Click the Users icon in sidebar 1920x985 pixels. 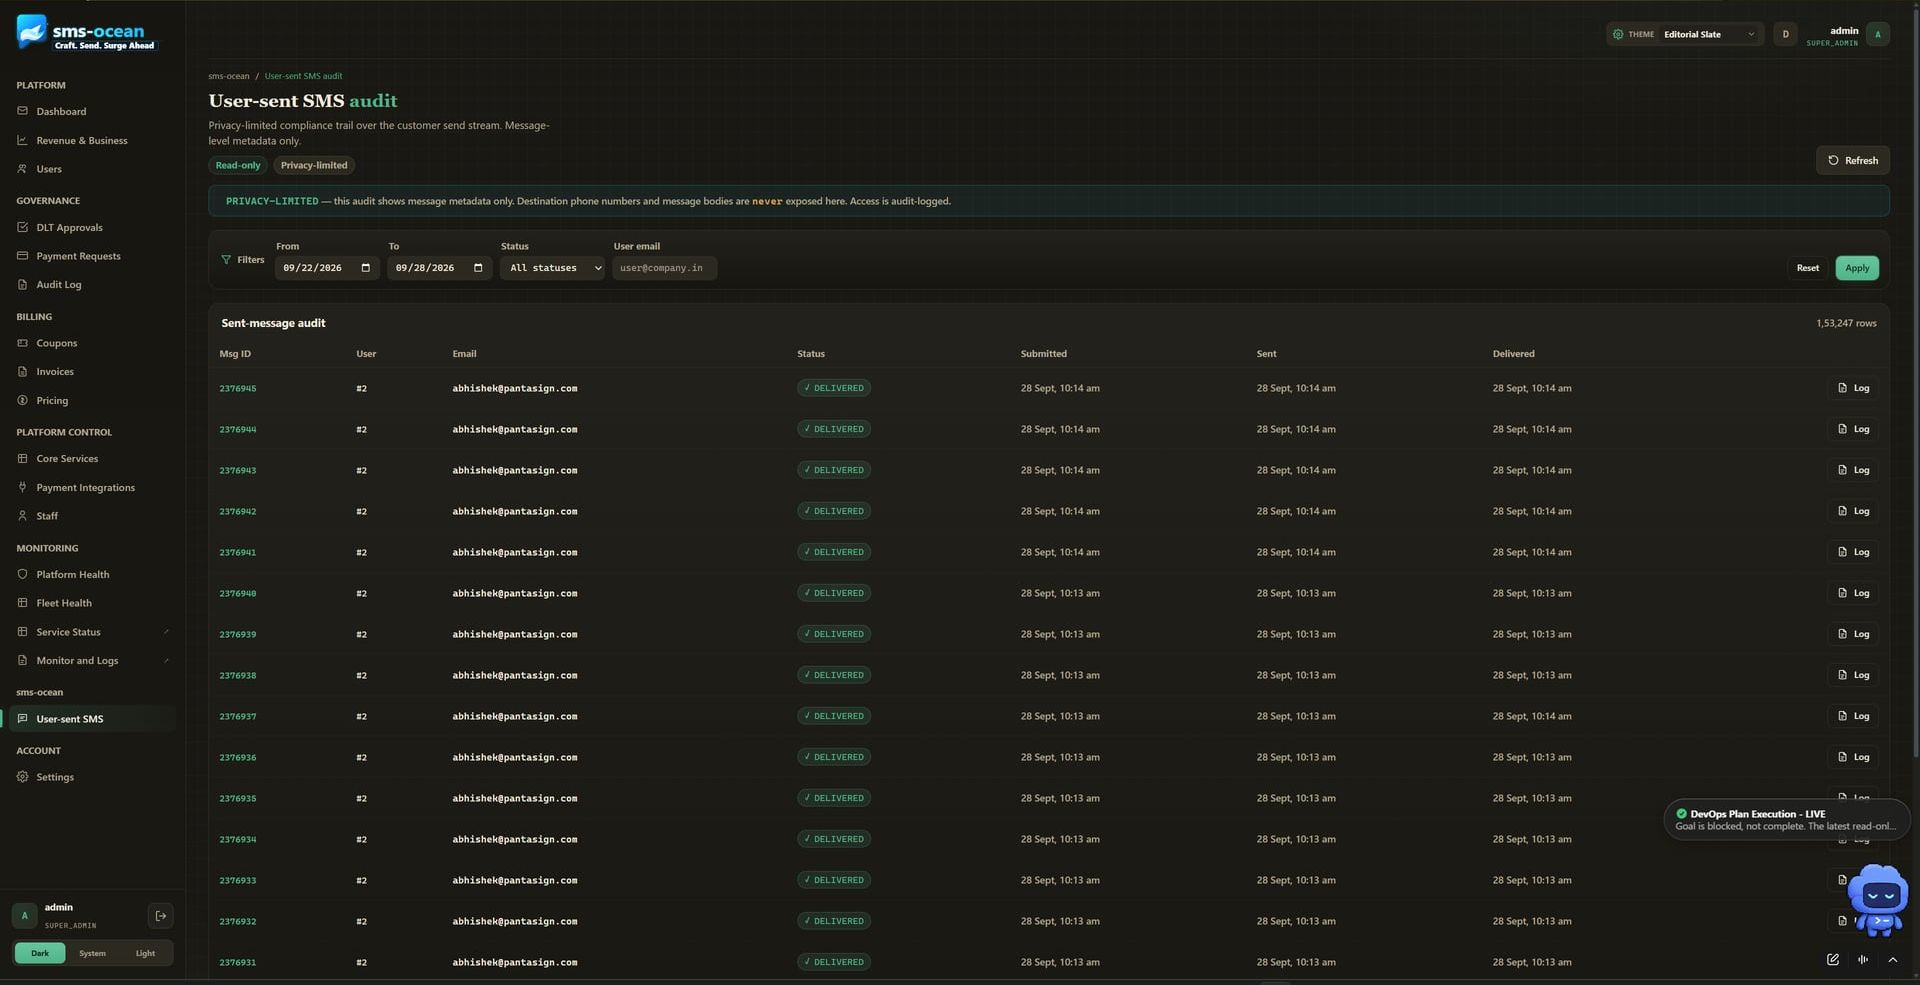[x=22, y=168]
